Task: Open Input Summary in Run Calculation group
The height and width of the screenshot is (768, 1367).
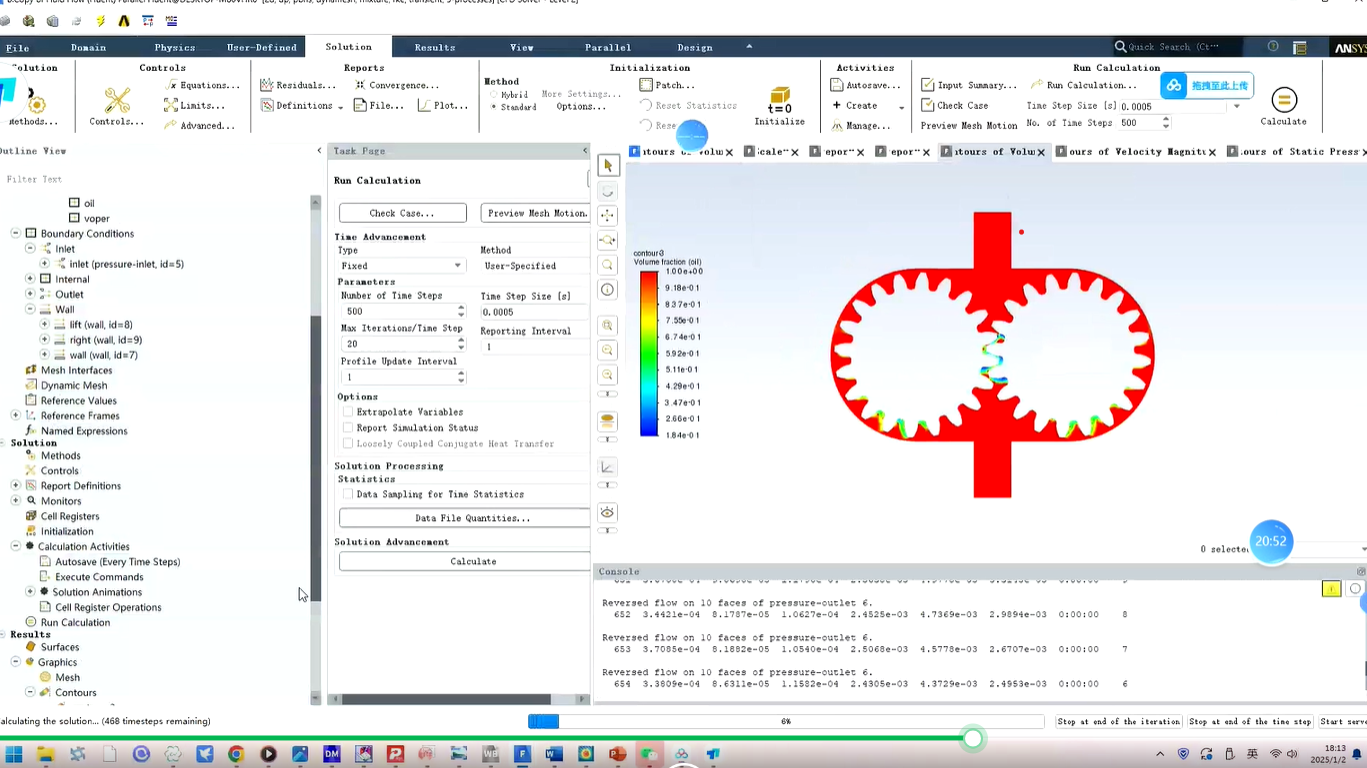Action: click(969, 85)
